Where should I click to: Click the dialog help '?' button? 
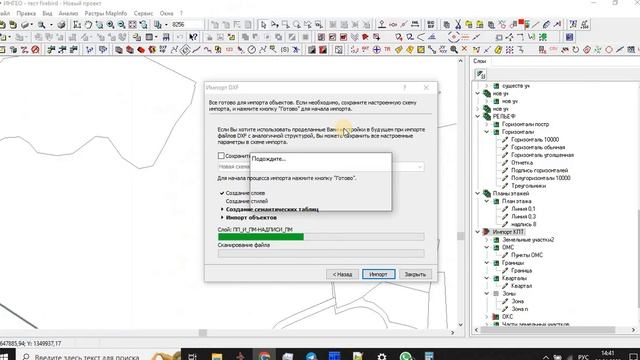click(x=405, y=87)
